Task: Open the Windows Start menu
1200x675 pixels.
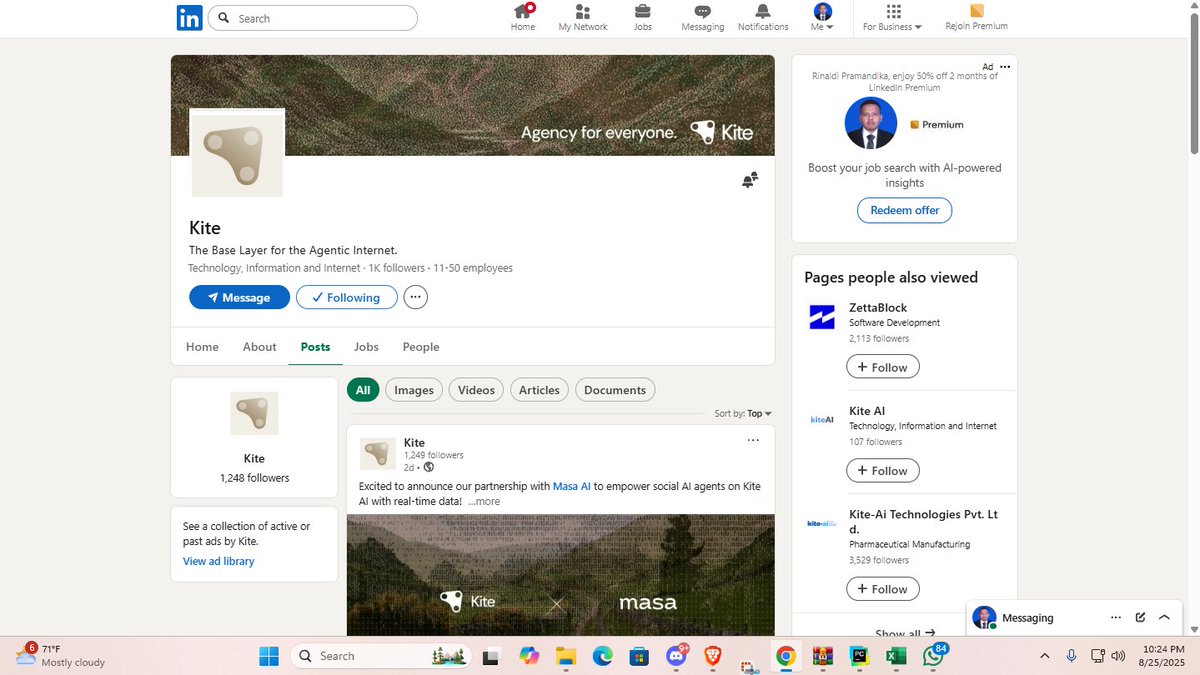Action: pyautogui.click(x=269, y=656)
